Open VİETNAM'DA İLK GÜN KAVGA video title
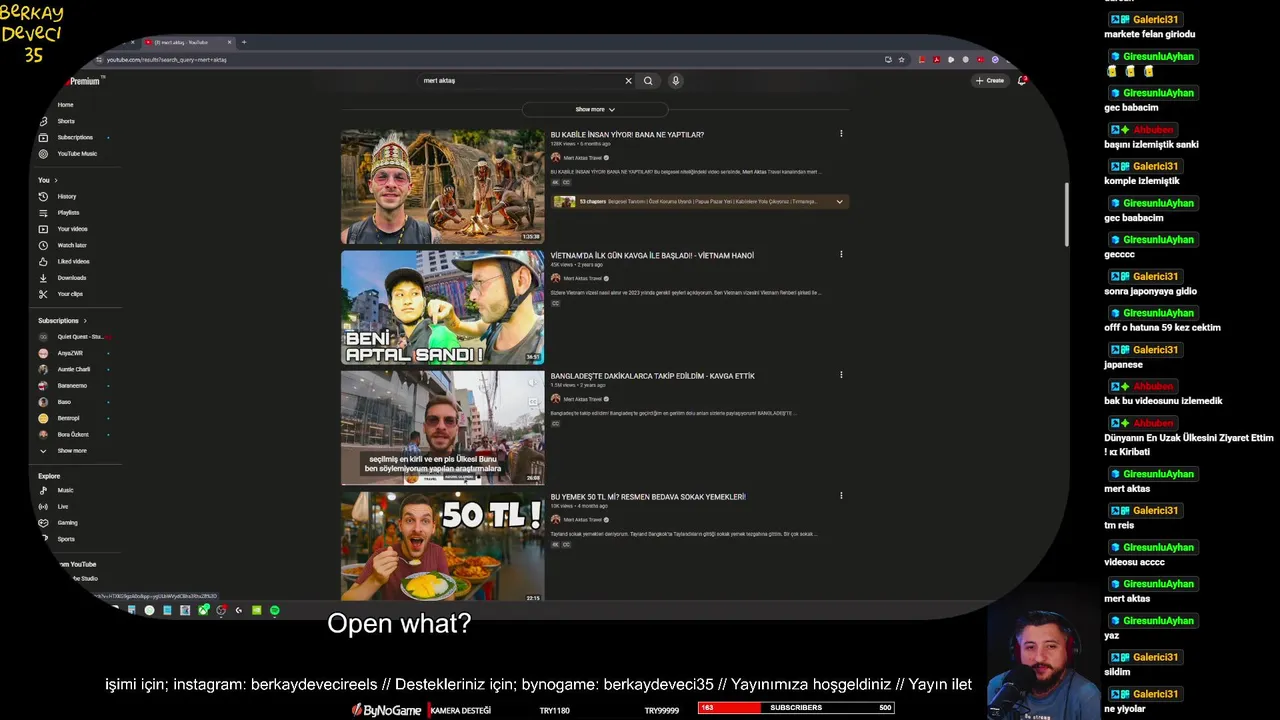Screen dimensions: 1280x720 click(x=652, y=255)
